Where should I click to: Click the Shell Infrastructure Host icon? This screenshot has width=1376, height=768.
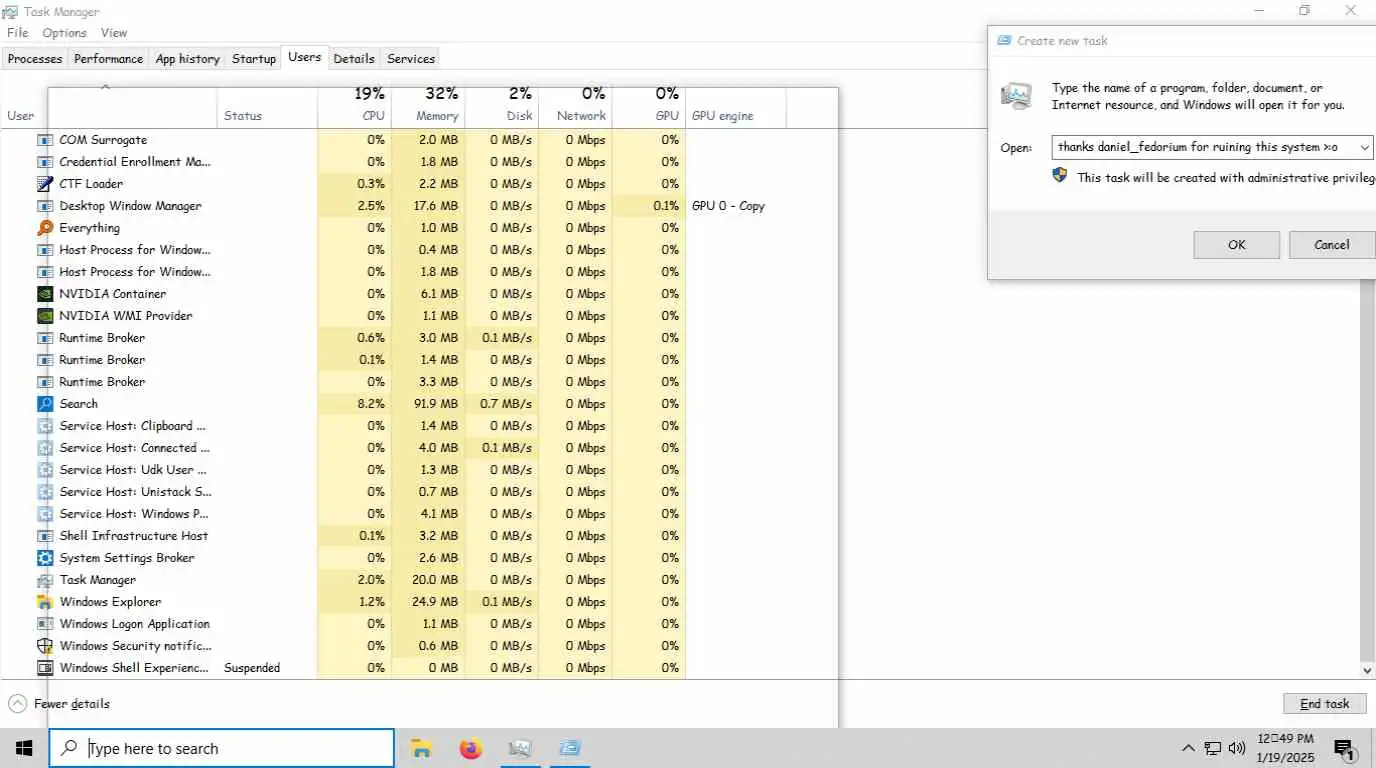click(45, 536)
